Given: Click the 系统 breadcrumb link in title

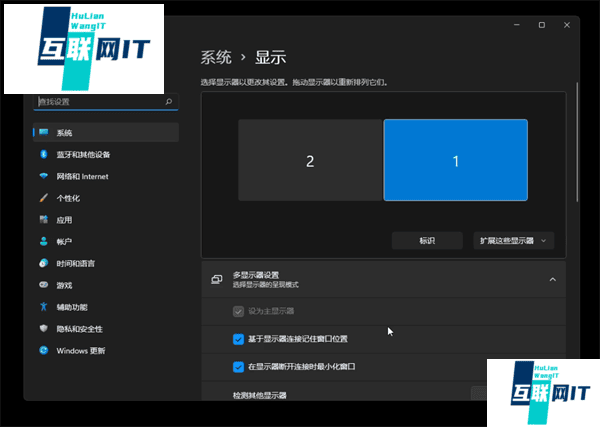Looking at the screenshot, I should click(x=216, y=58).
